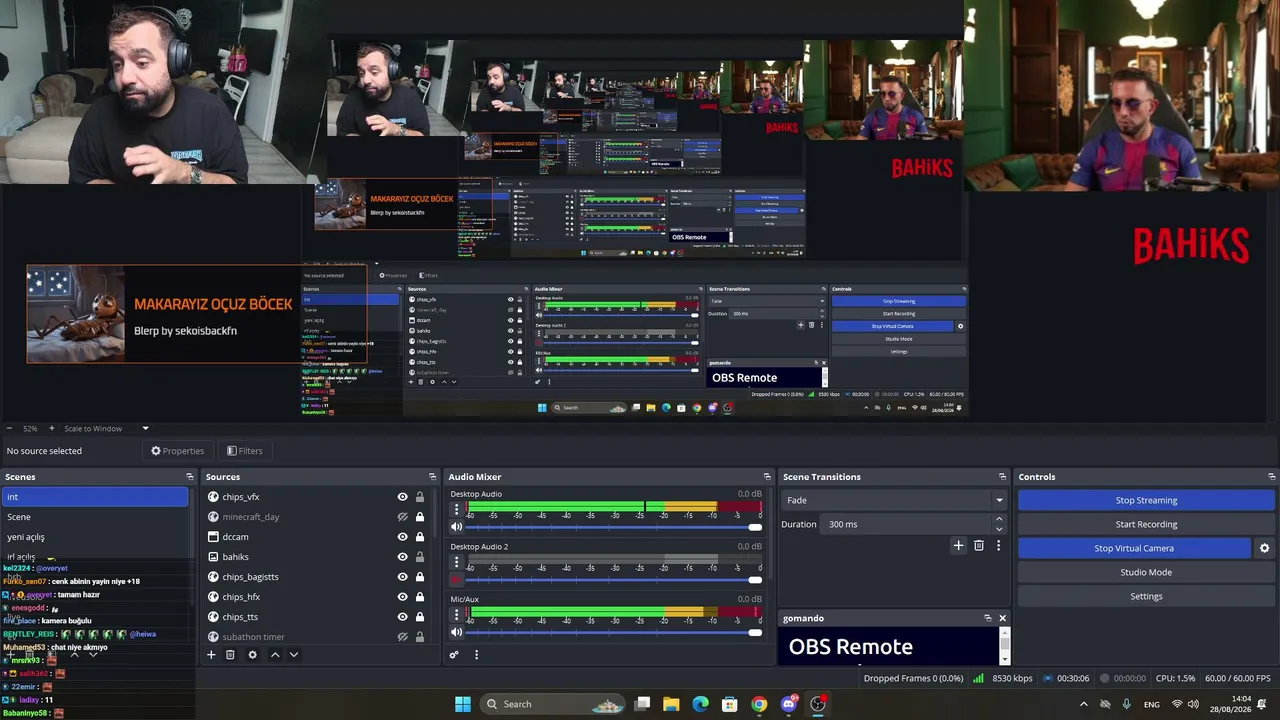
Task: Add a new source with the plus icon
Action: tap(211, 655)
